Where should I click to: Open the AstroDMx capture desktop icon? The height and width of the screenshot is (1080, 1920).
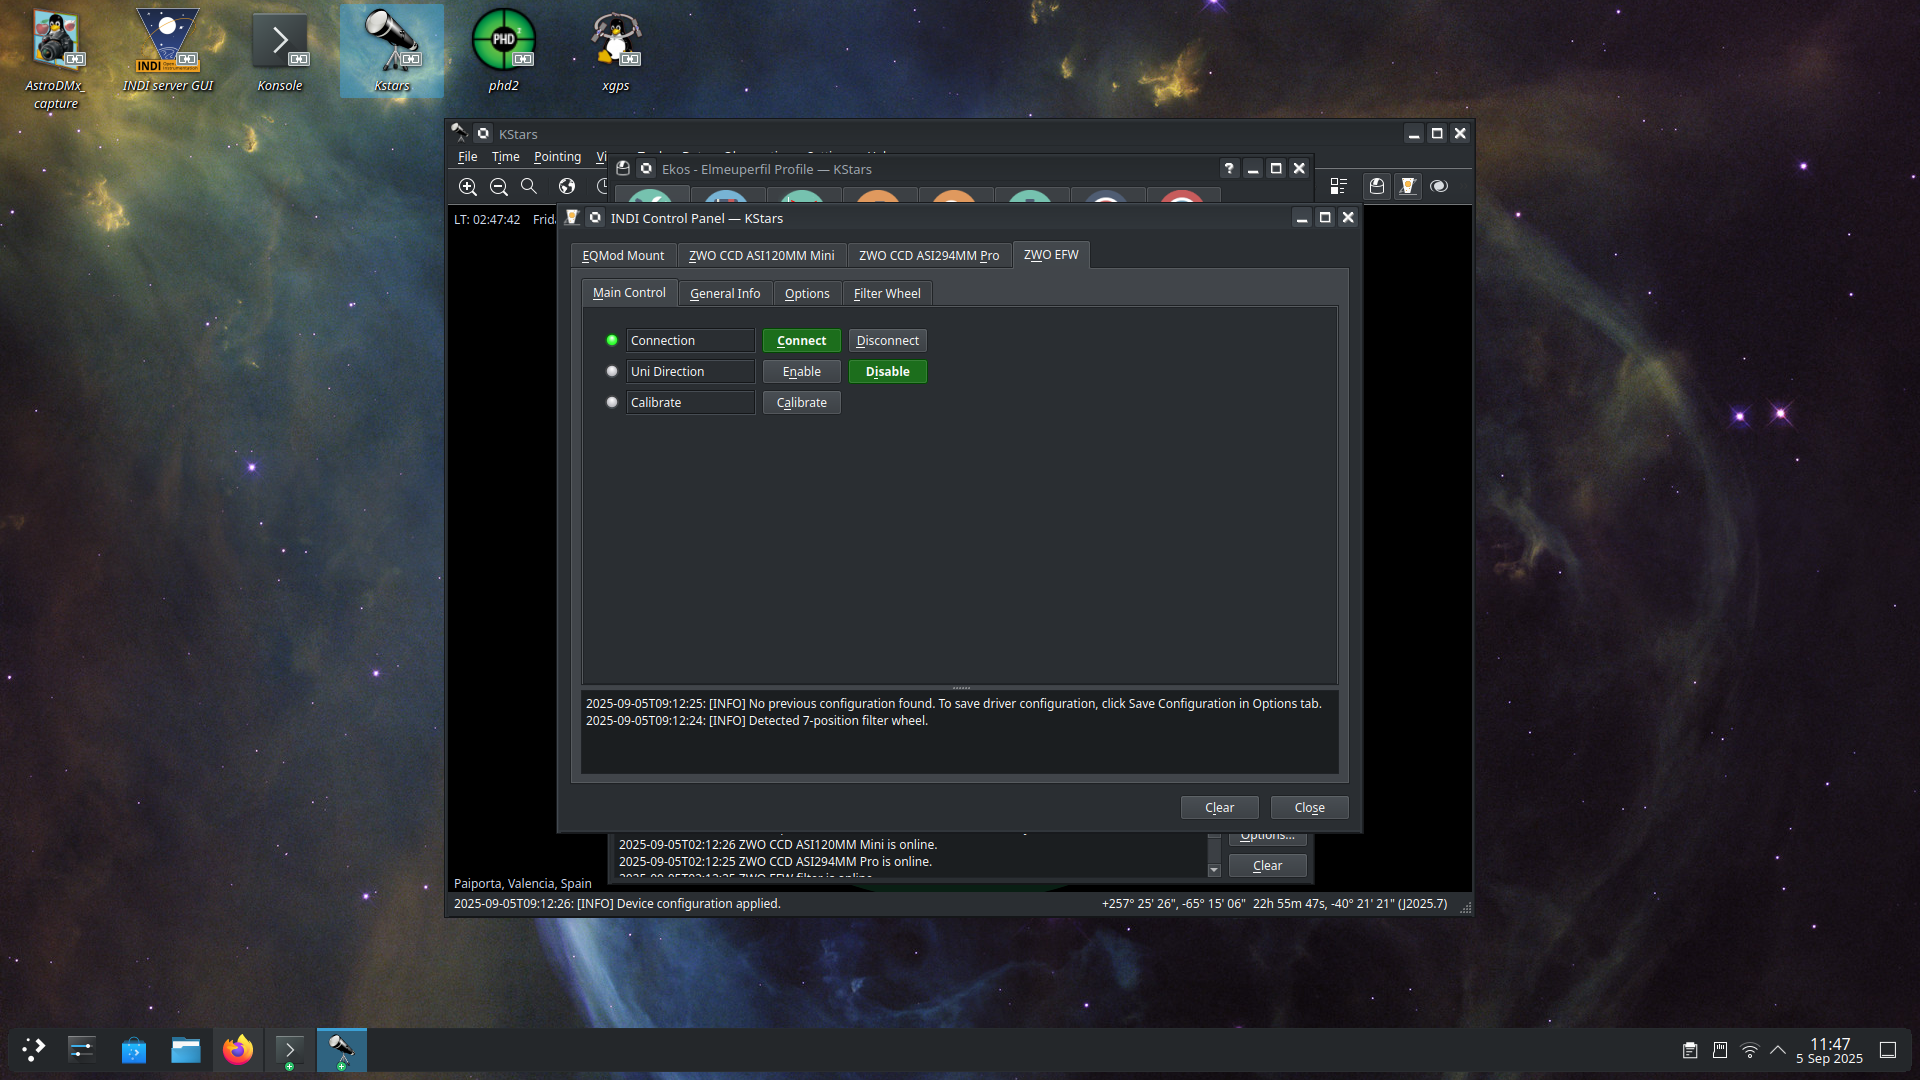pyautogui.click(x=55, y=58)
